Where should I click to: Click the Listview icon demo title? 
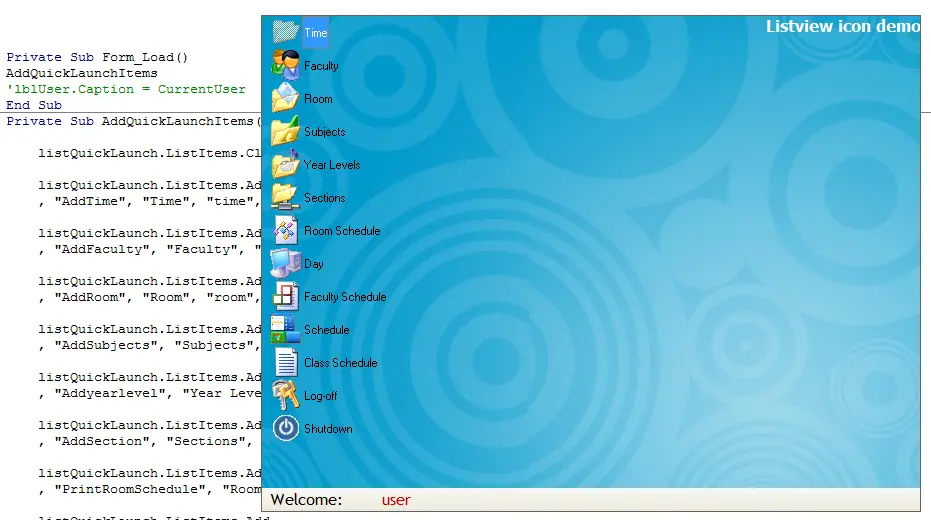[842, 27]
